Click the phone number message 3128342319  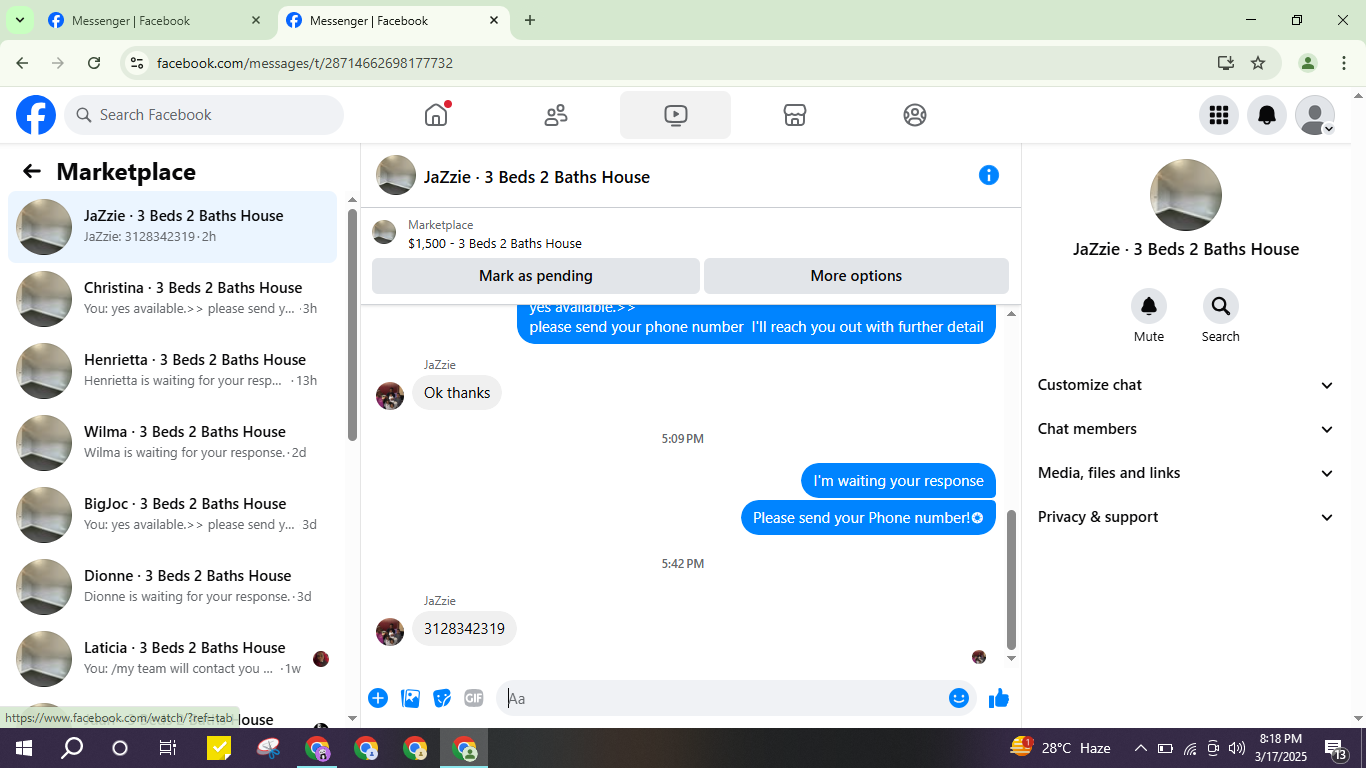click(464, 629)
